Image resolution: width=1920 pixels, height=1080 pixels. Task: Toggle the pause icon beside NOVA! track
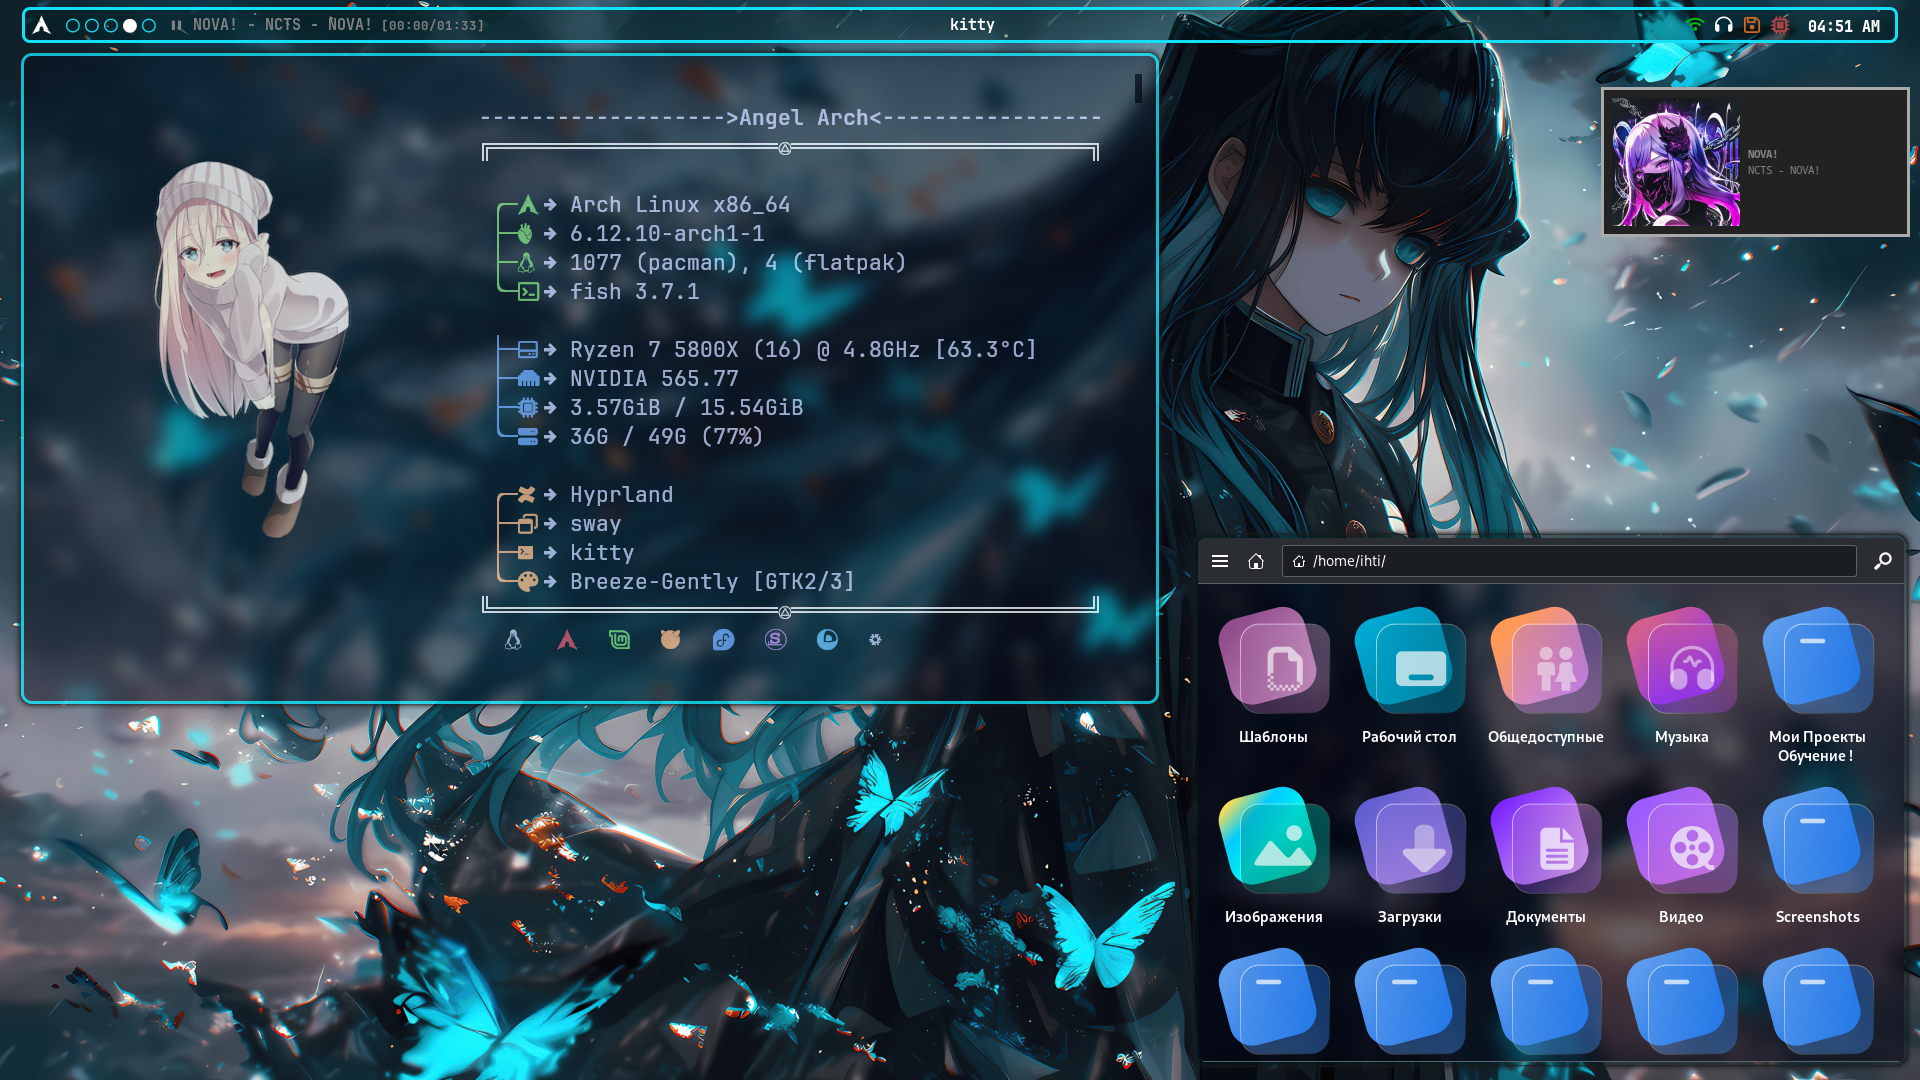coord(177,26)
